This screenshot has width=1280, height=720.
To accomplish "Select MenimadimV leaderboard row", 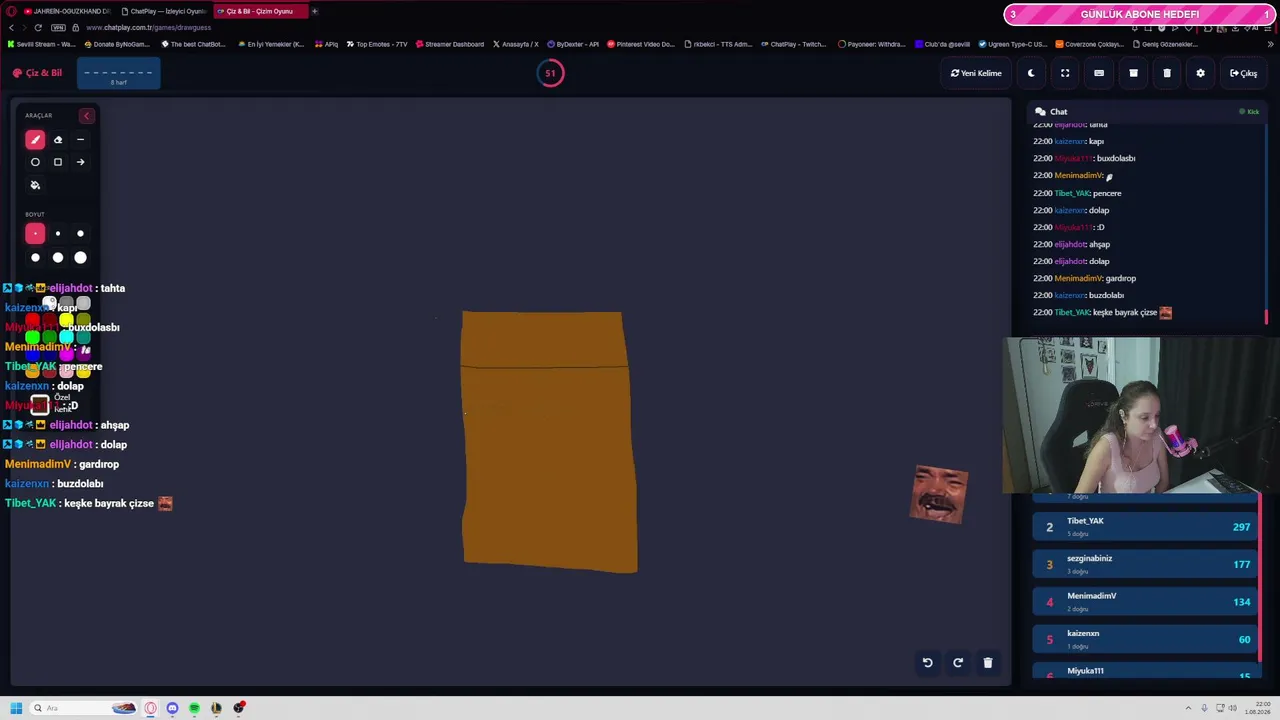I will [1147, 601].
